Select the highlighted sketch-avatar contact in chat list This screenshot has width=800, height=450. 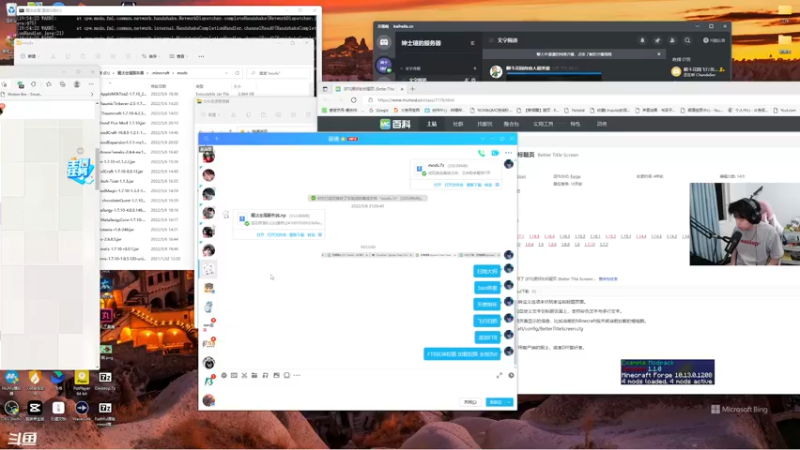click(x=208, y=269)
